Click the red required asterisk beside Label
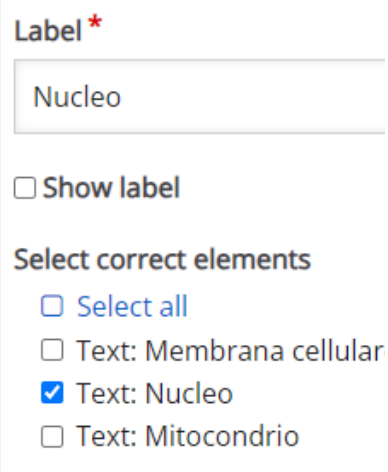Viewport: 388px width, 472px height. point(95,22)
